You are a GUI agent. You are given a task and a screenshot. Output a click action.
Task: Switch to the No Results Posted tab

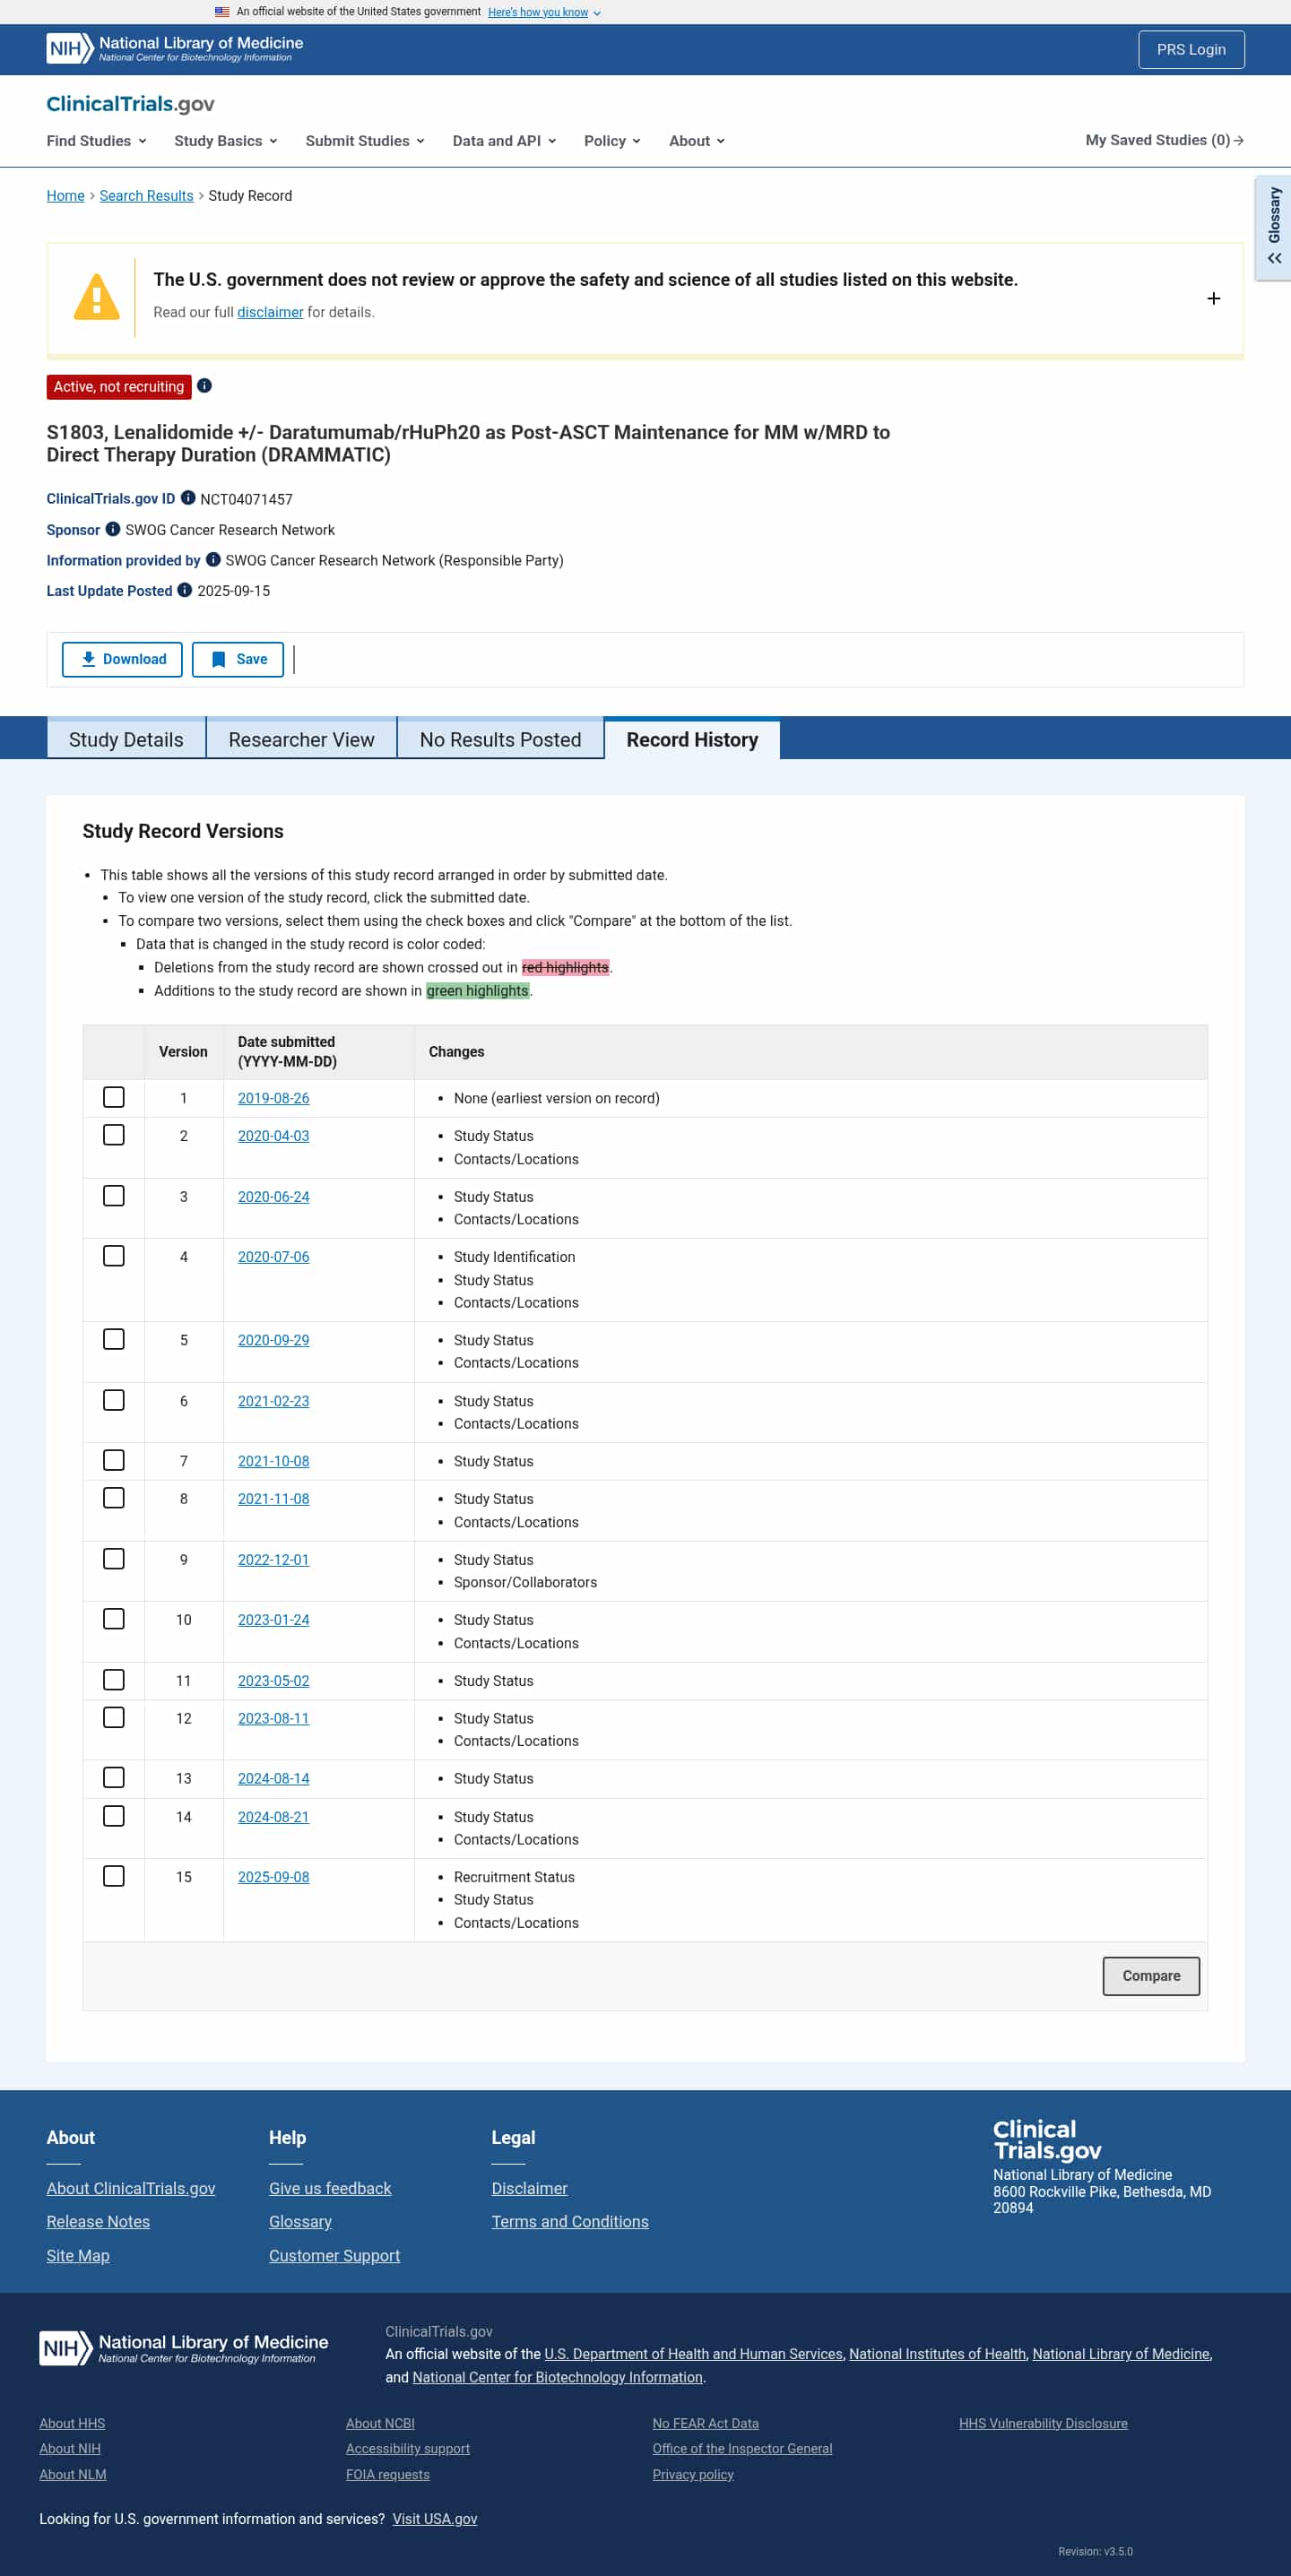click(500, 739)
